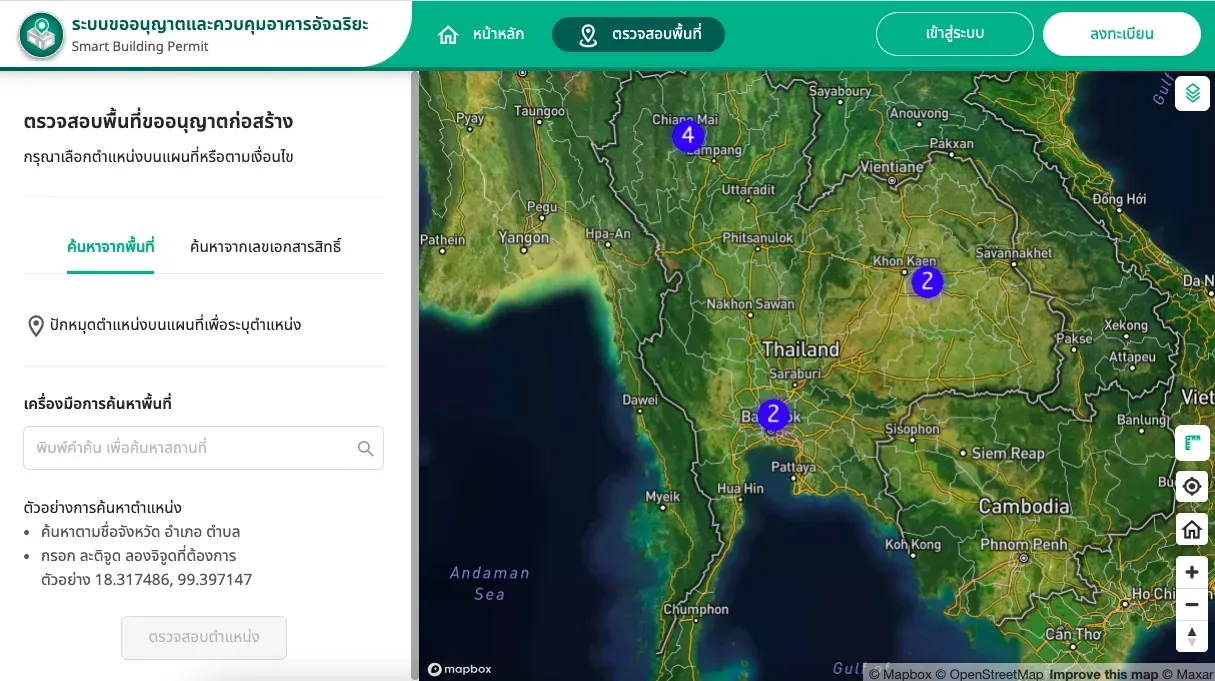This screenshot has height=681, width=1215.
Task: Click the Smart Building Permit logo
Action: tap(40, 34)
